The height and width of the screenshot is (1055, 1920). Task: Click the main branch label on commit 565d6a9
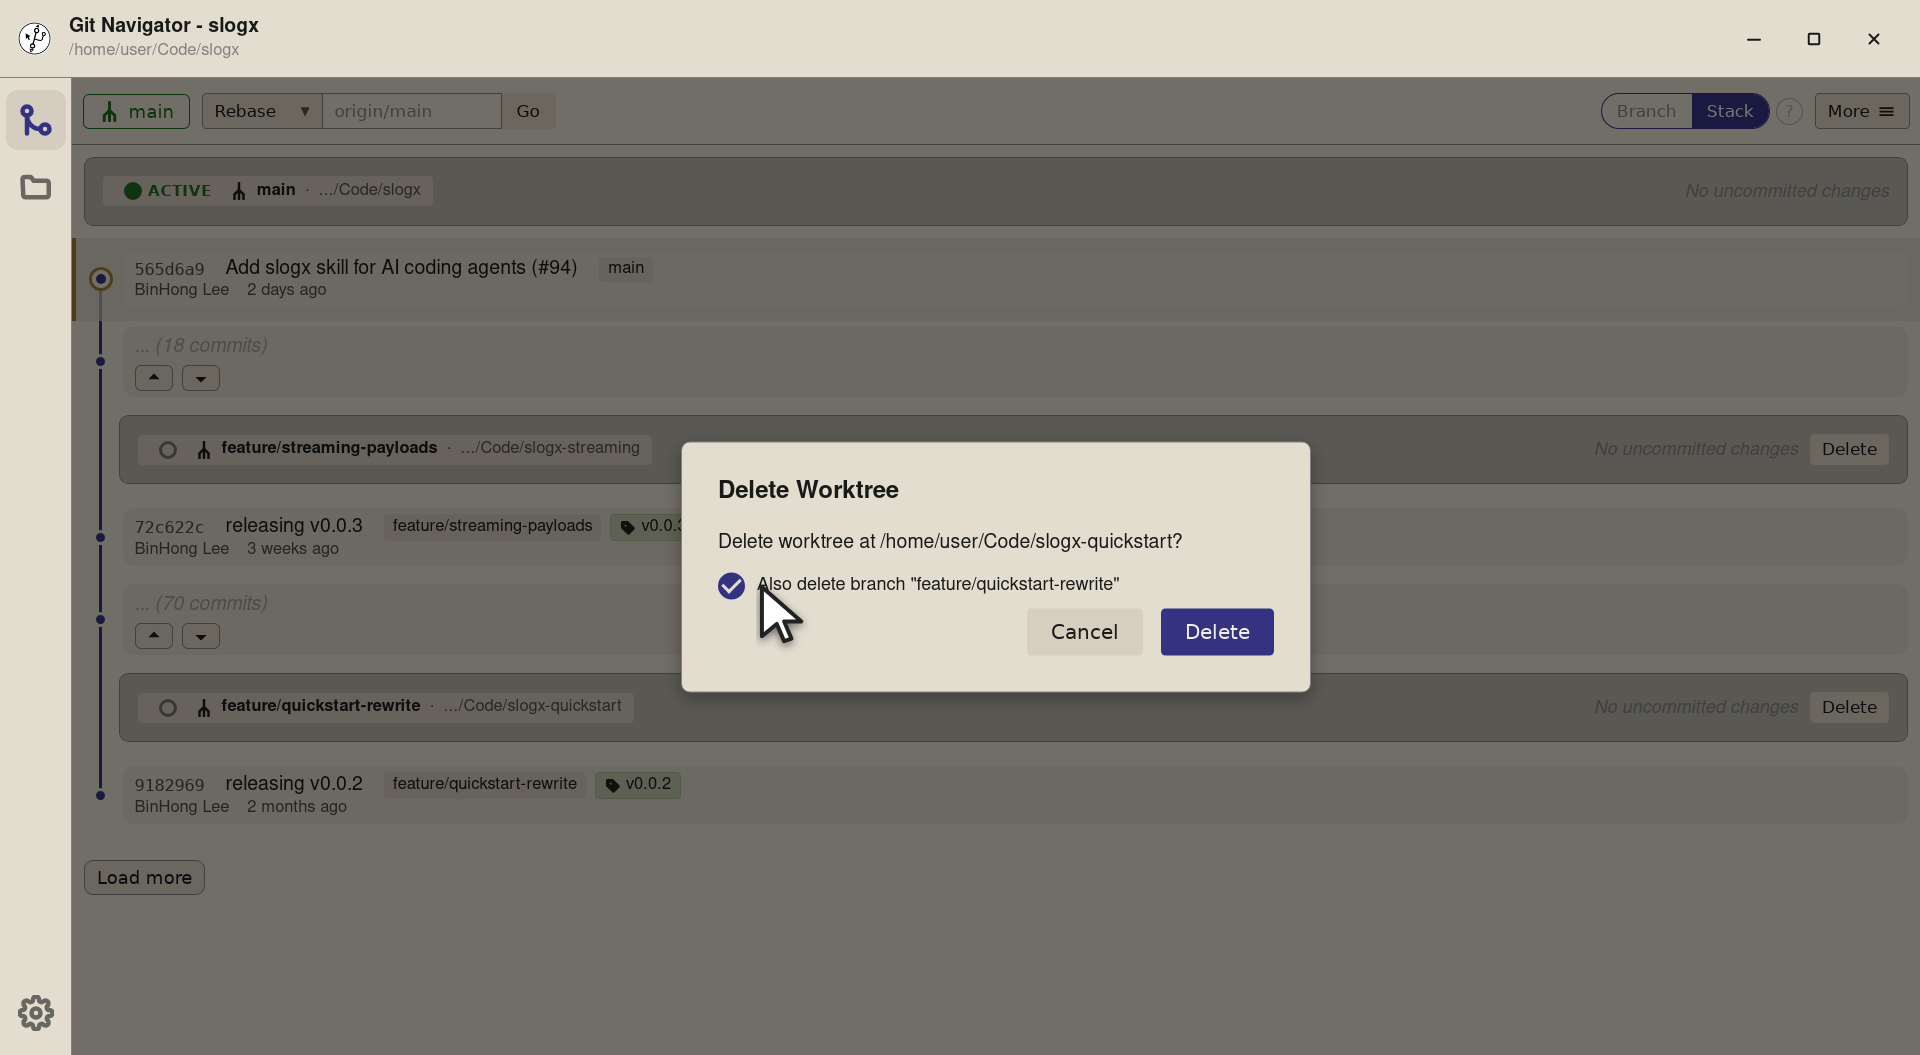(626, 268)
